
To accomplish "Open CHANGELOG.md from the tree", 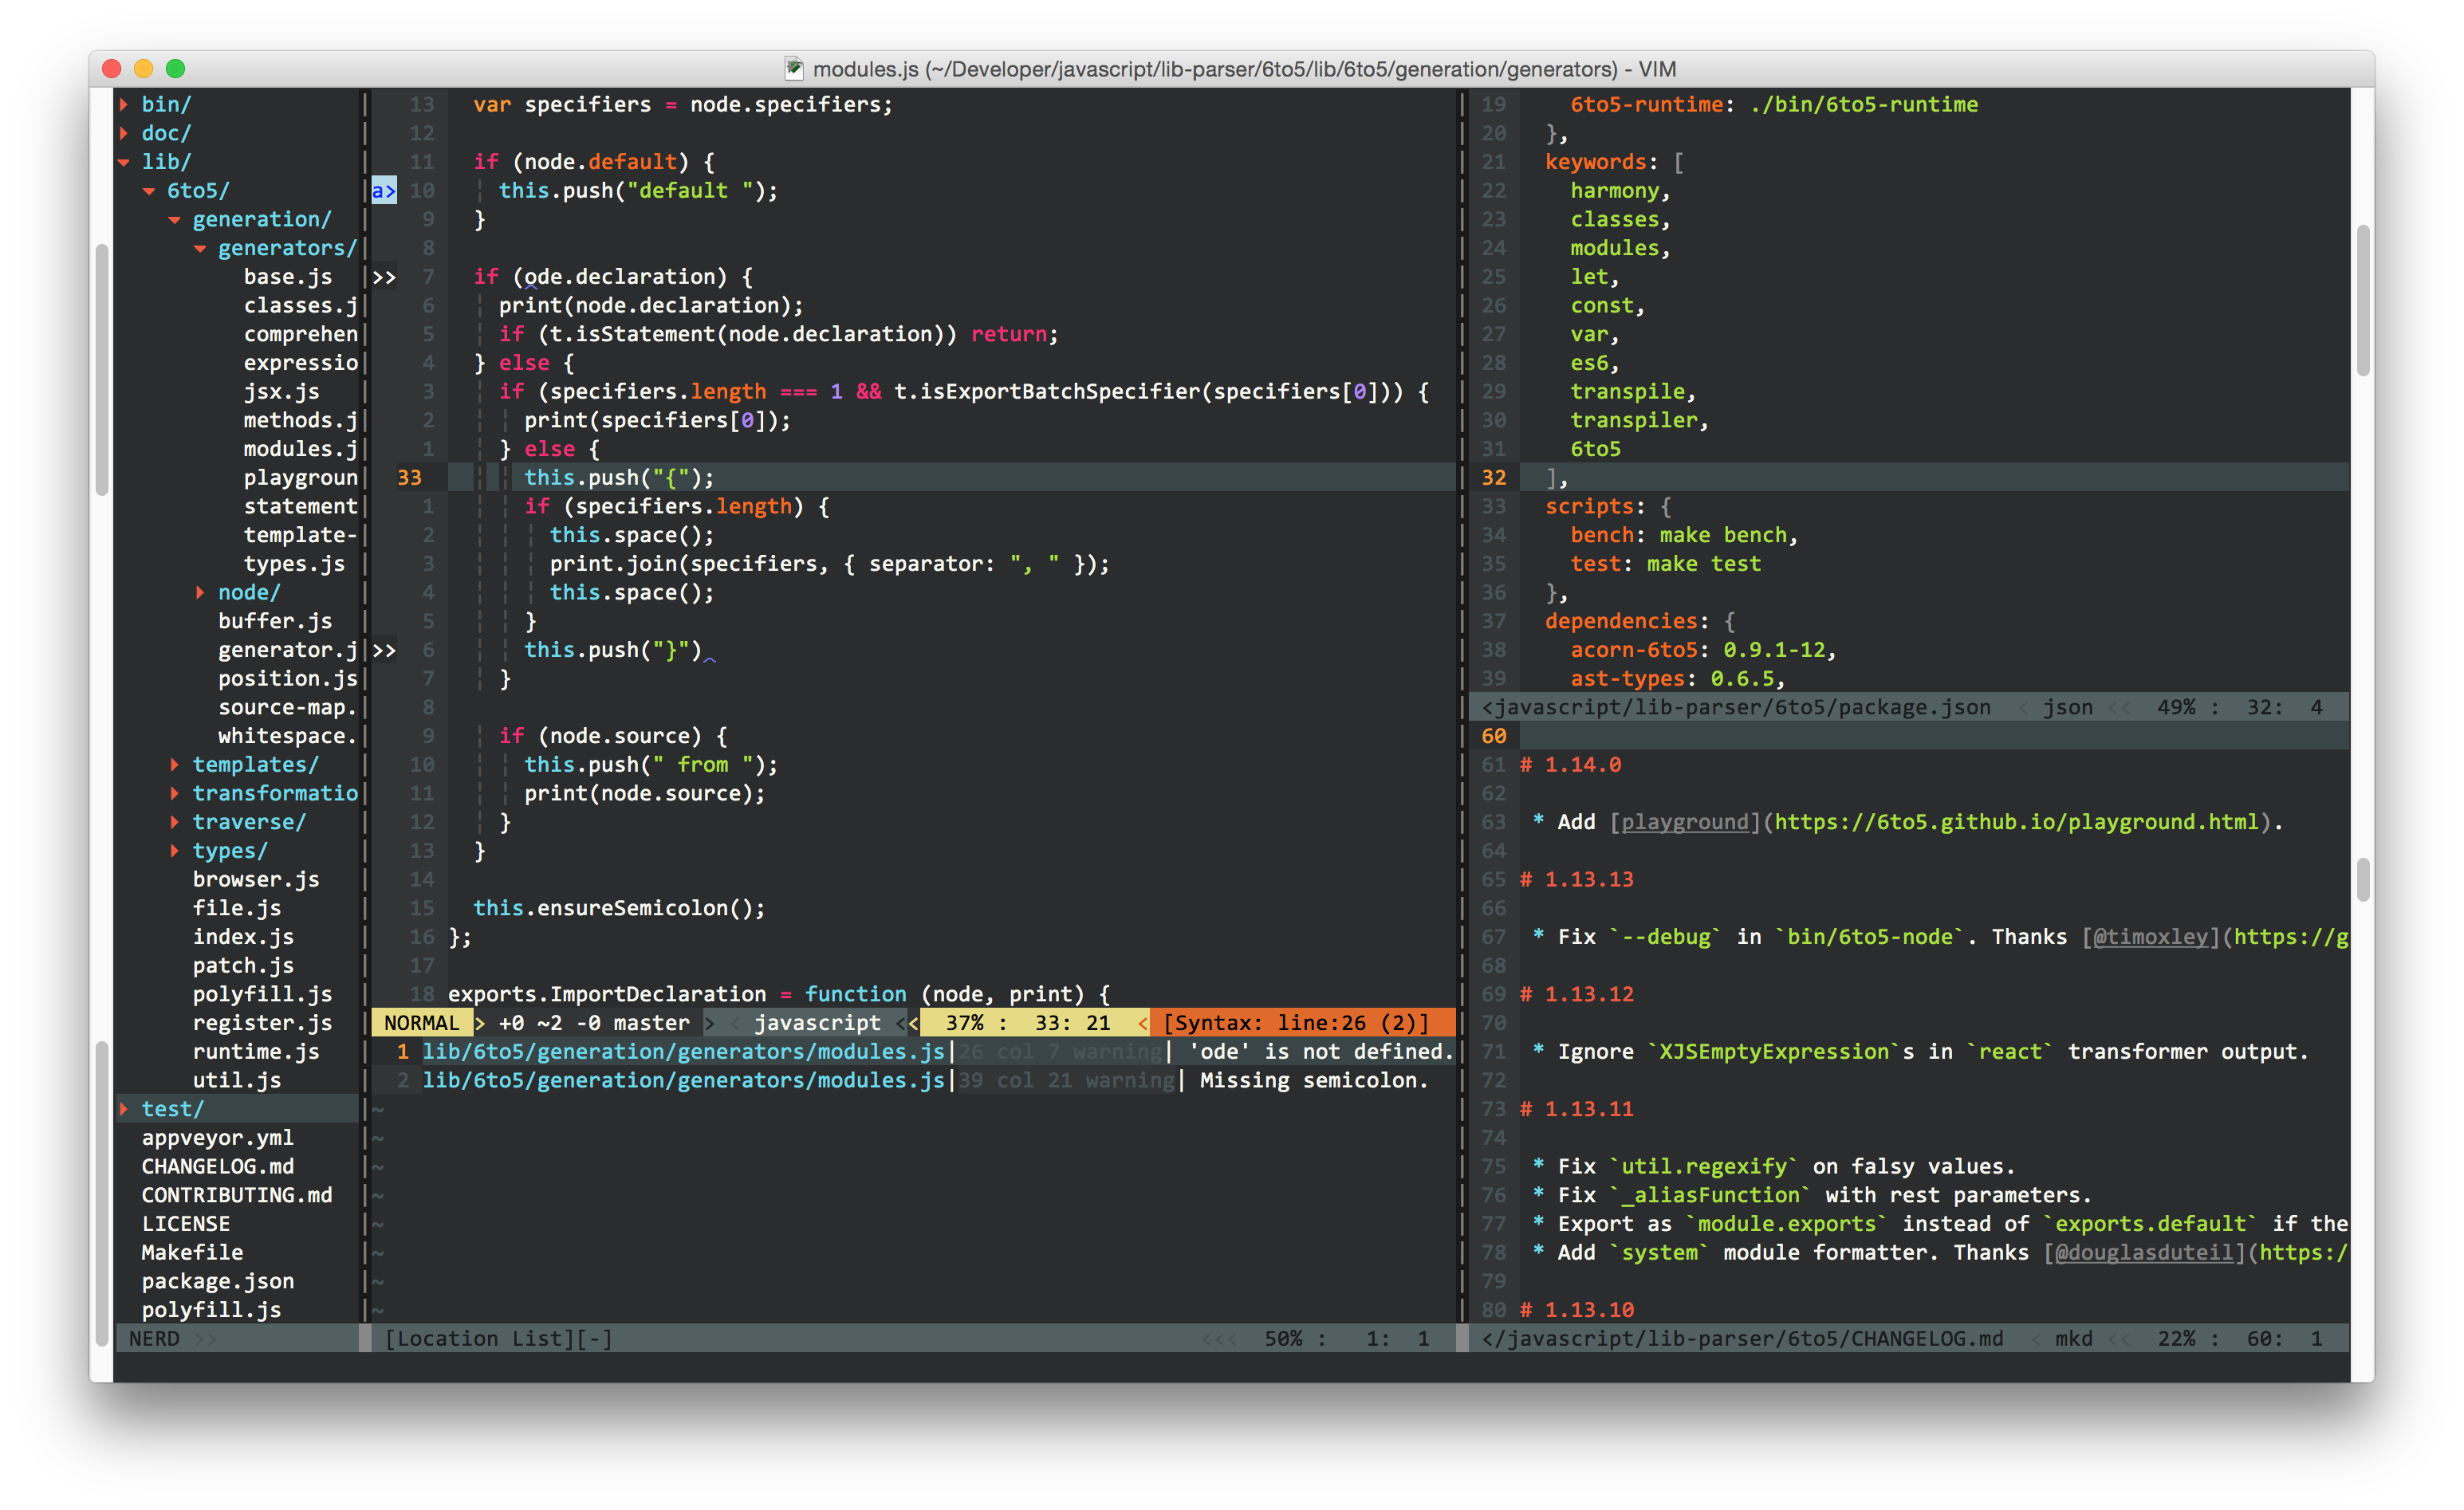I will click(218, 1166).
